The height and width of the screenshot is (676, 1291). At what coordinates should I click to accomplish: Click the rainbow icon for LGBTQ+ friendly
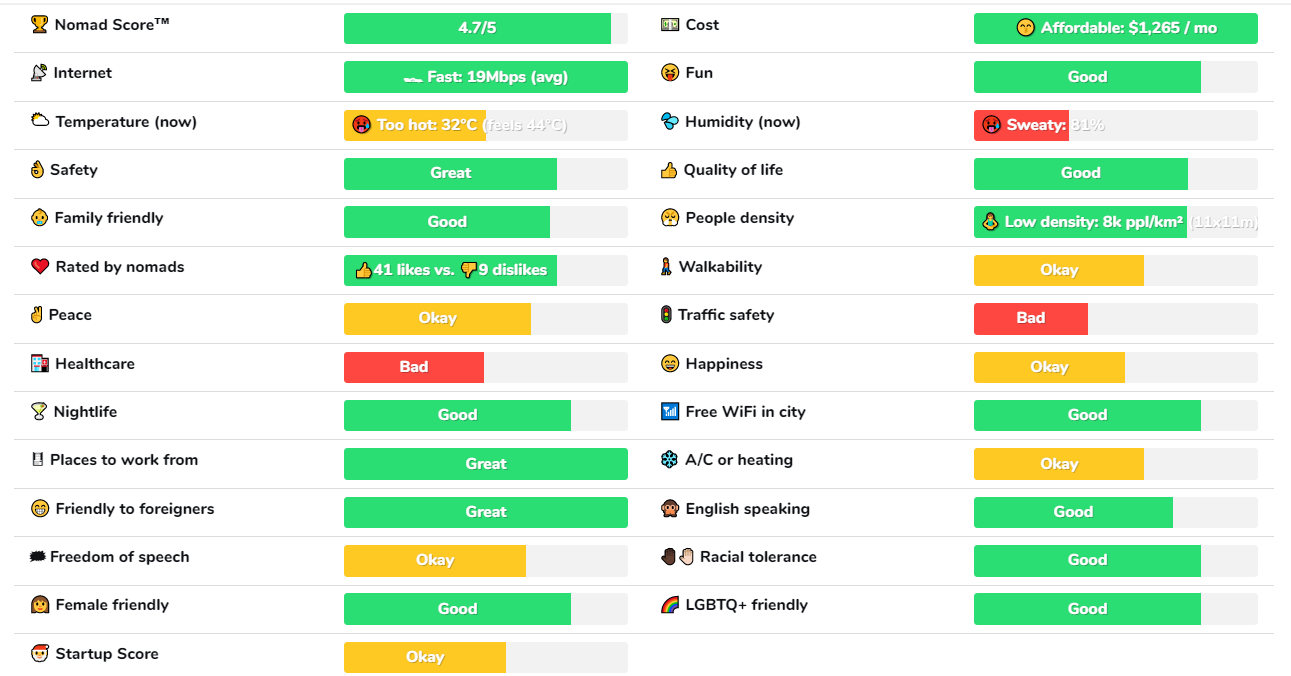[670, 605]
